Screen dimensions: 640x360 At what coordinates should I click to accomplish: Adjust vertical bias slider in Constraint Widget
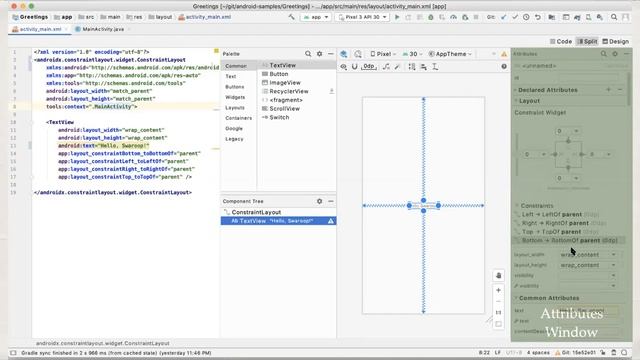coord(517,154)
